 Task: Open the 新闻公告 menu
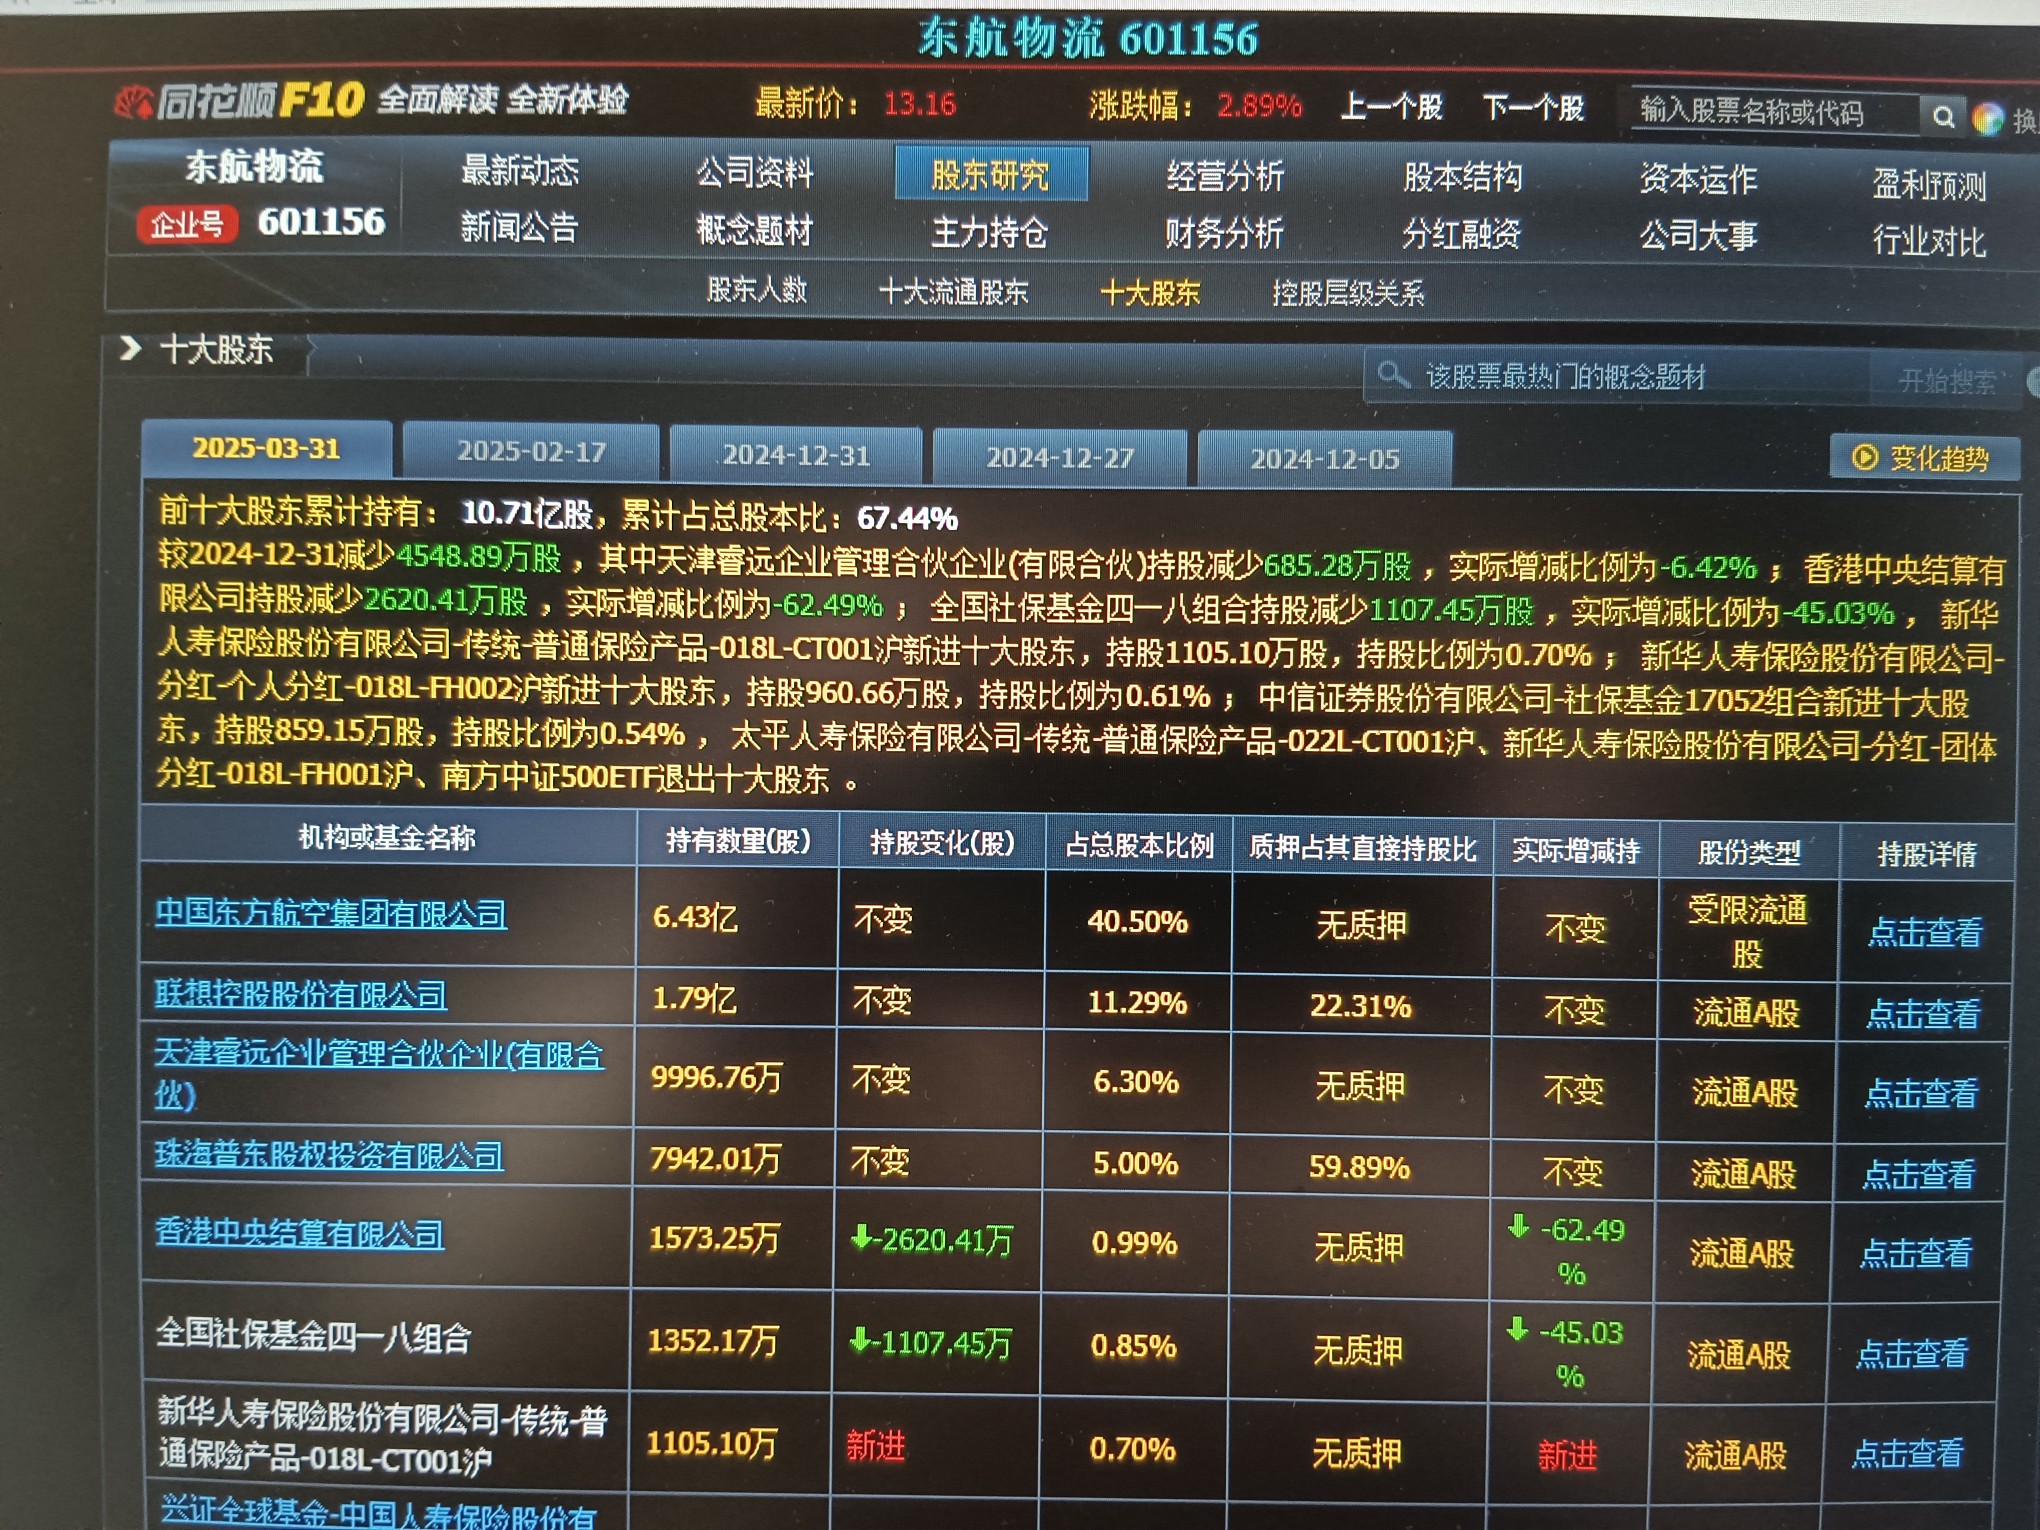tap(519, 228)
